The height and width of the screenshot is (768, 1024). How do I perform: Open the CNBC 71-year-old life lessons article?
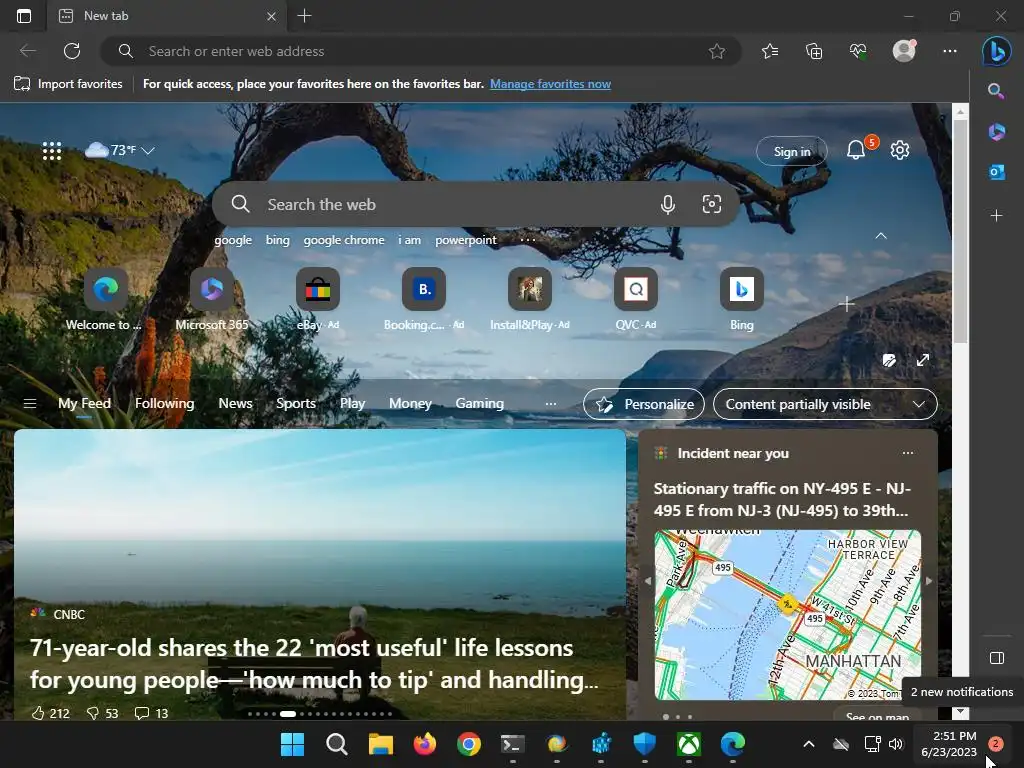pyautogui.click(x=314, y=664)
